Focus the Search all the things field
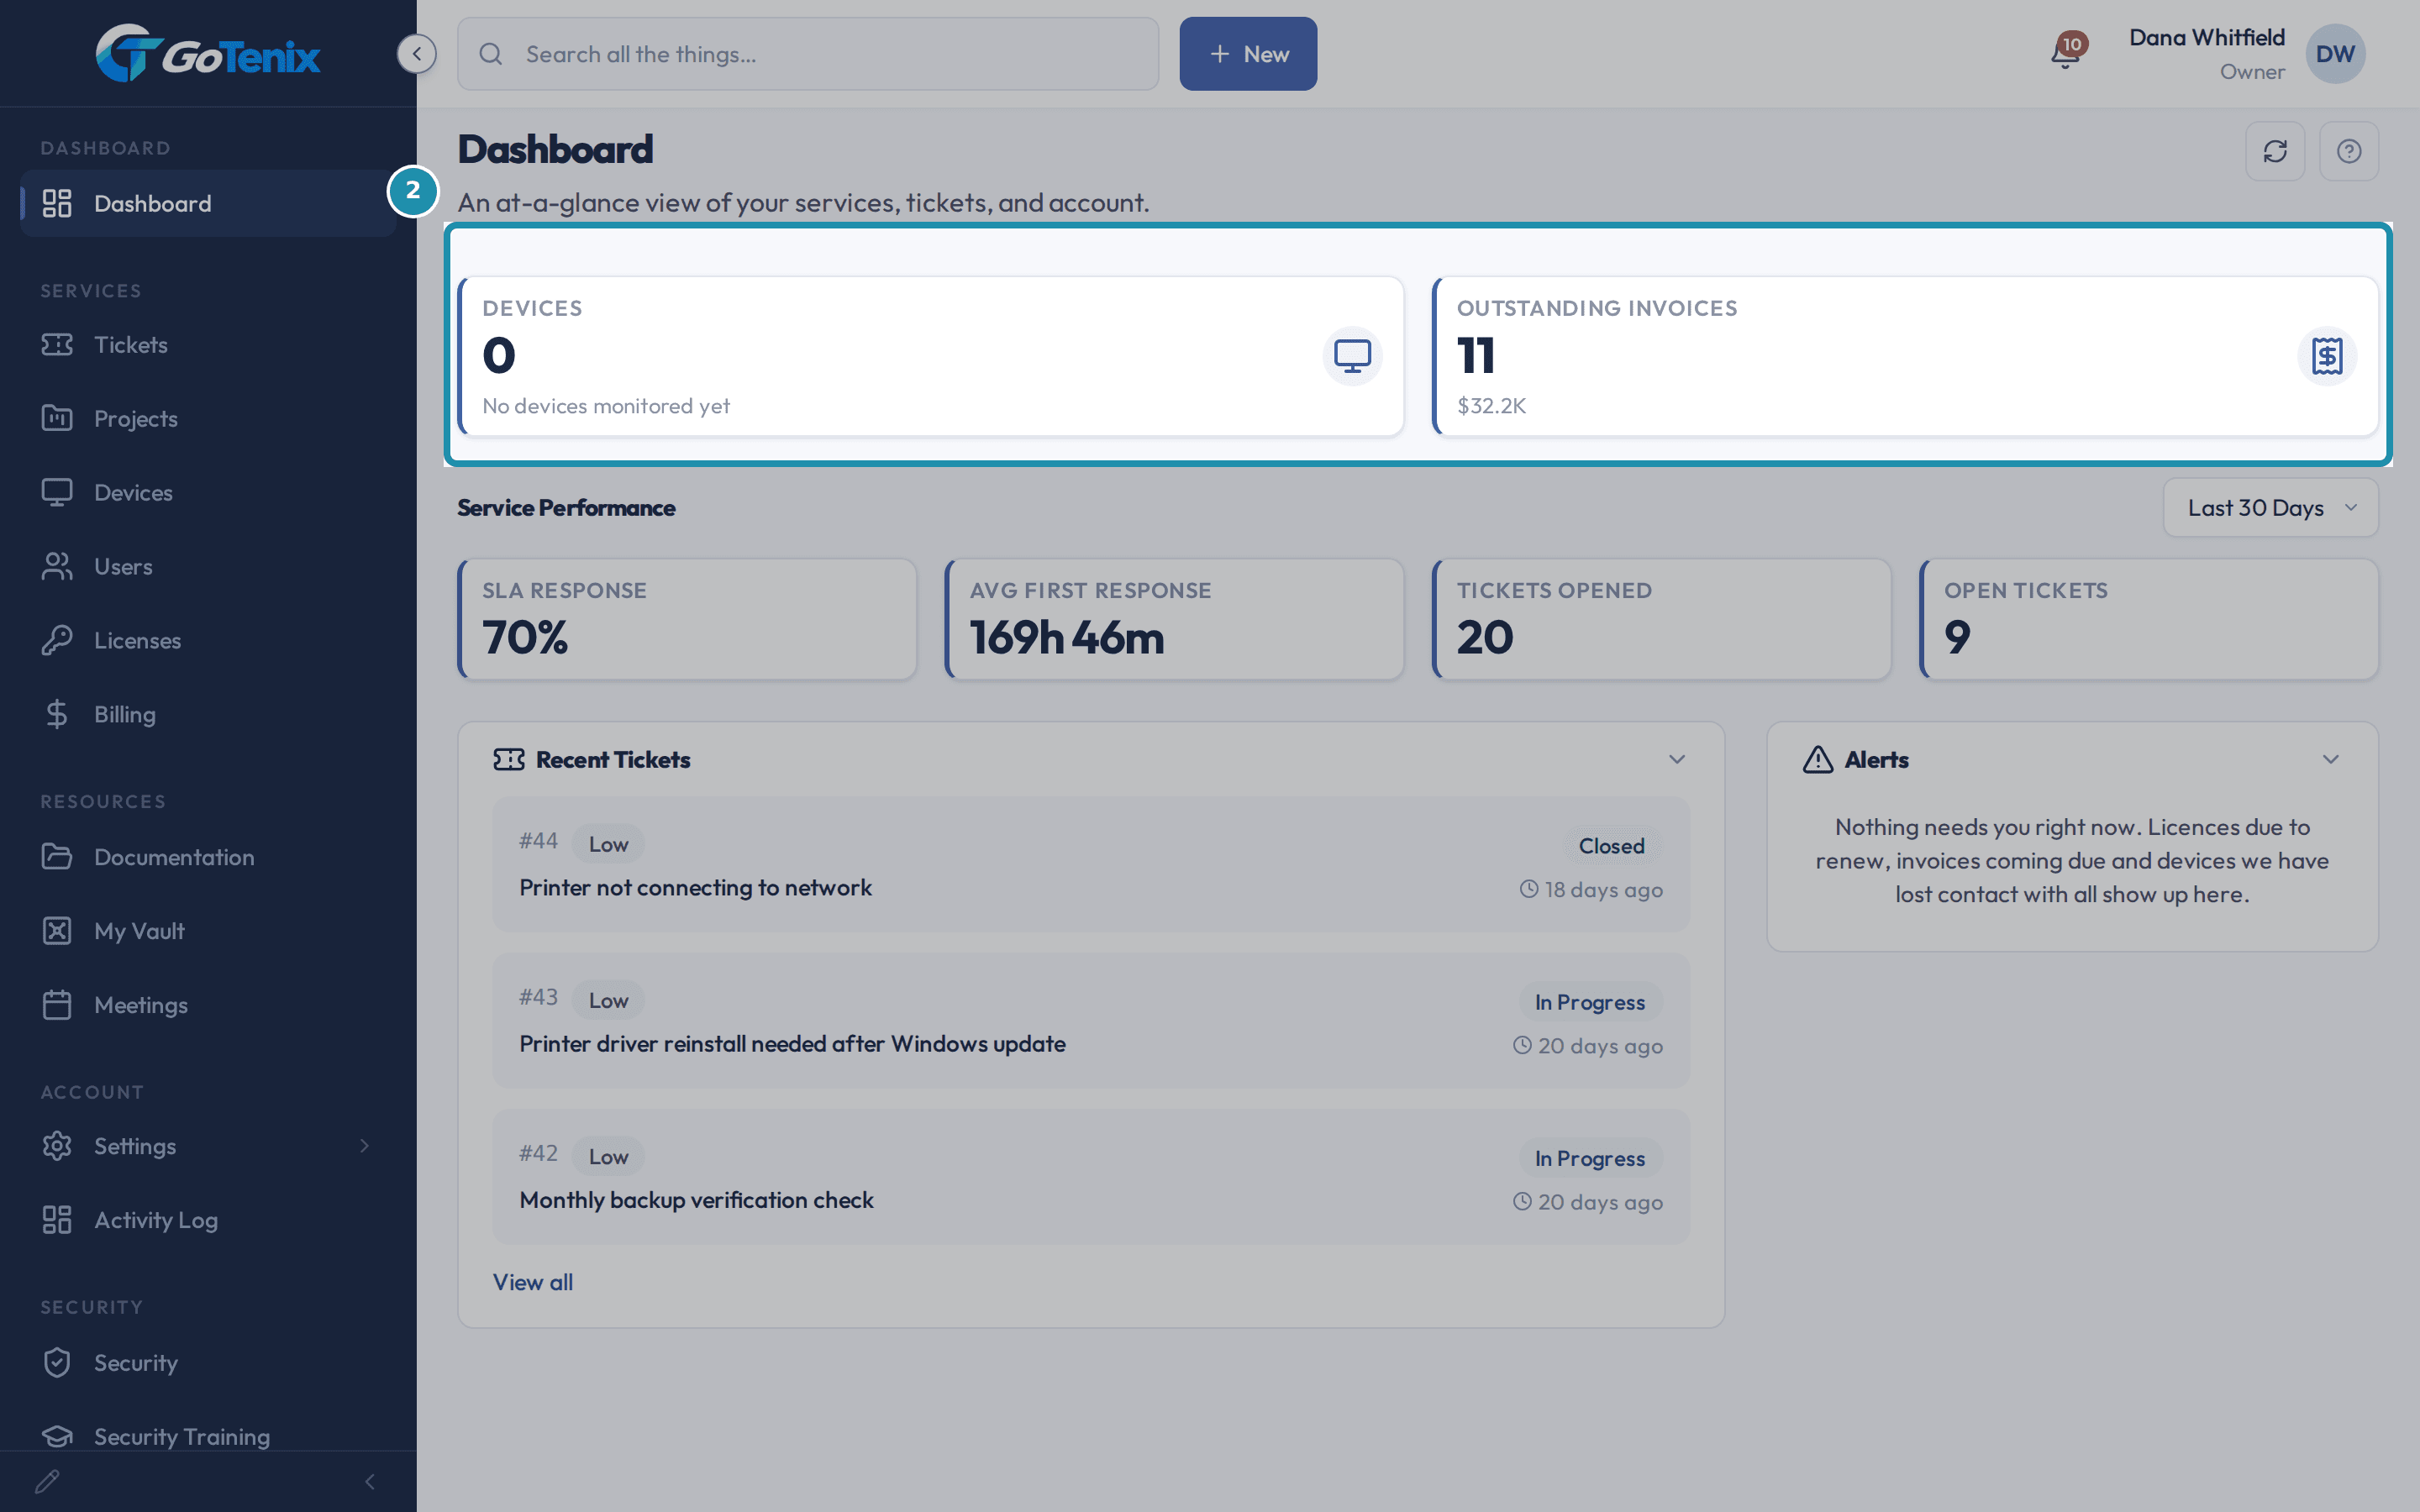This screenshot has height=1512, width=2420. pos(808,54)
